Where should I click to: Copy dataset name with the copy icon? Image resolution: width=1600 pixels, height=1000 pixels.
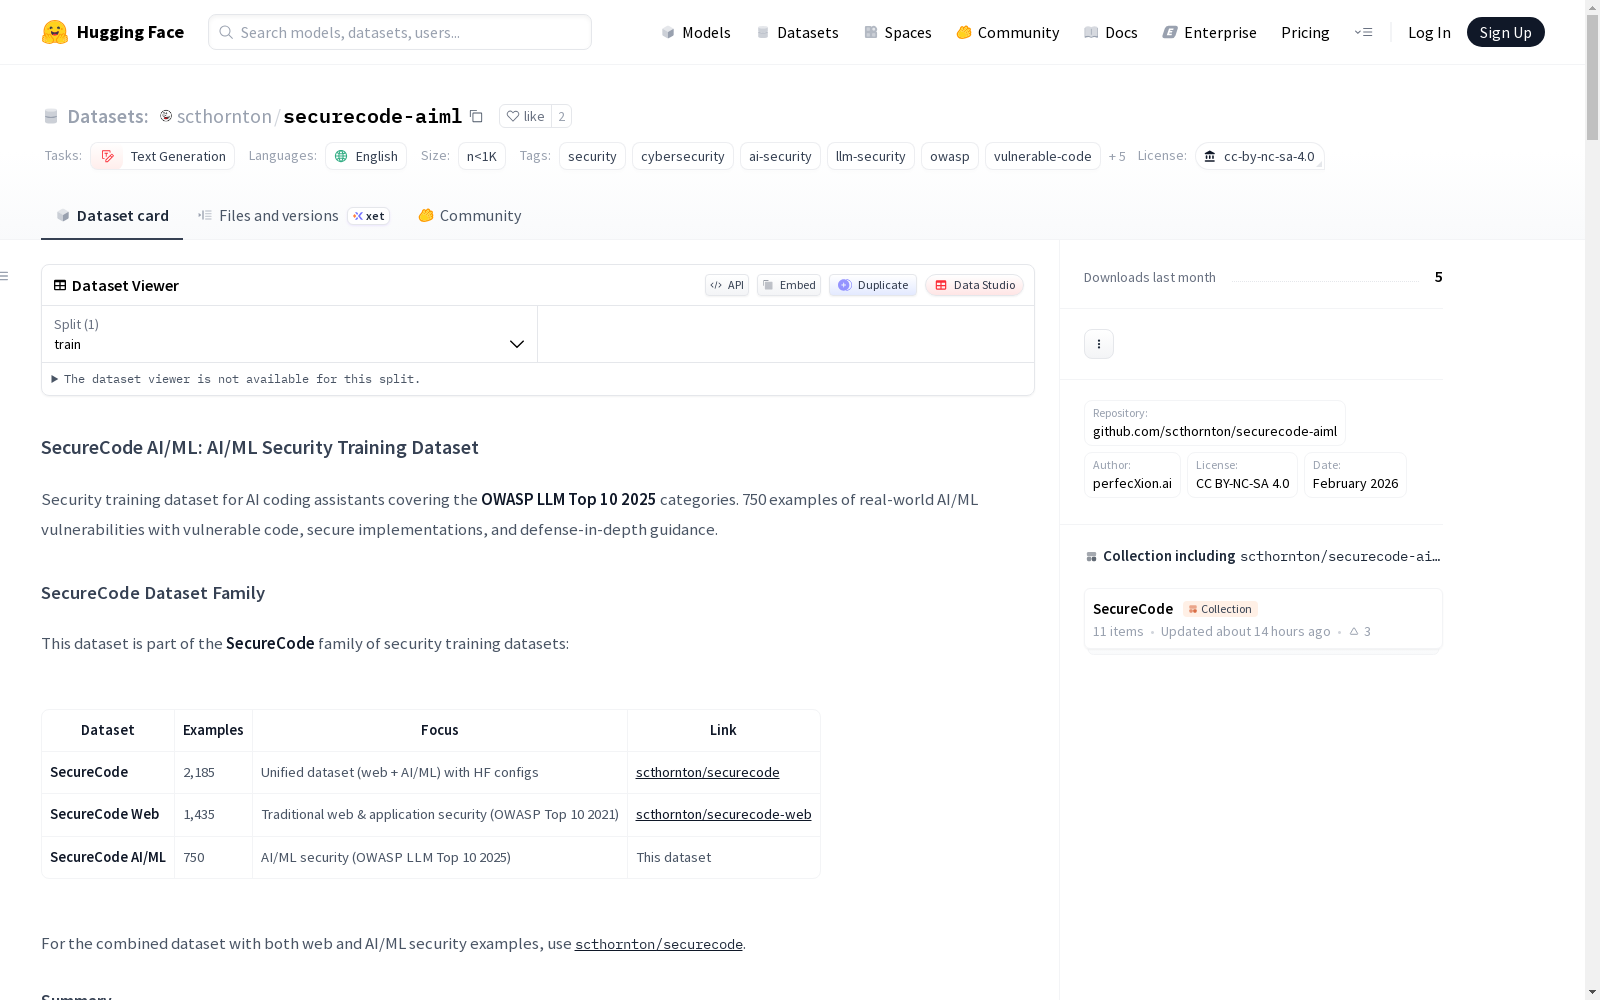[477, 116]
